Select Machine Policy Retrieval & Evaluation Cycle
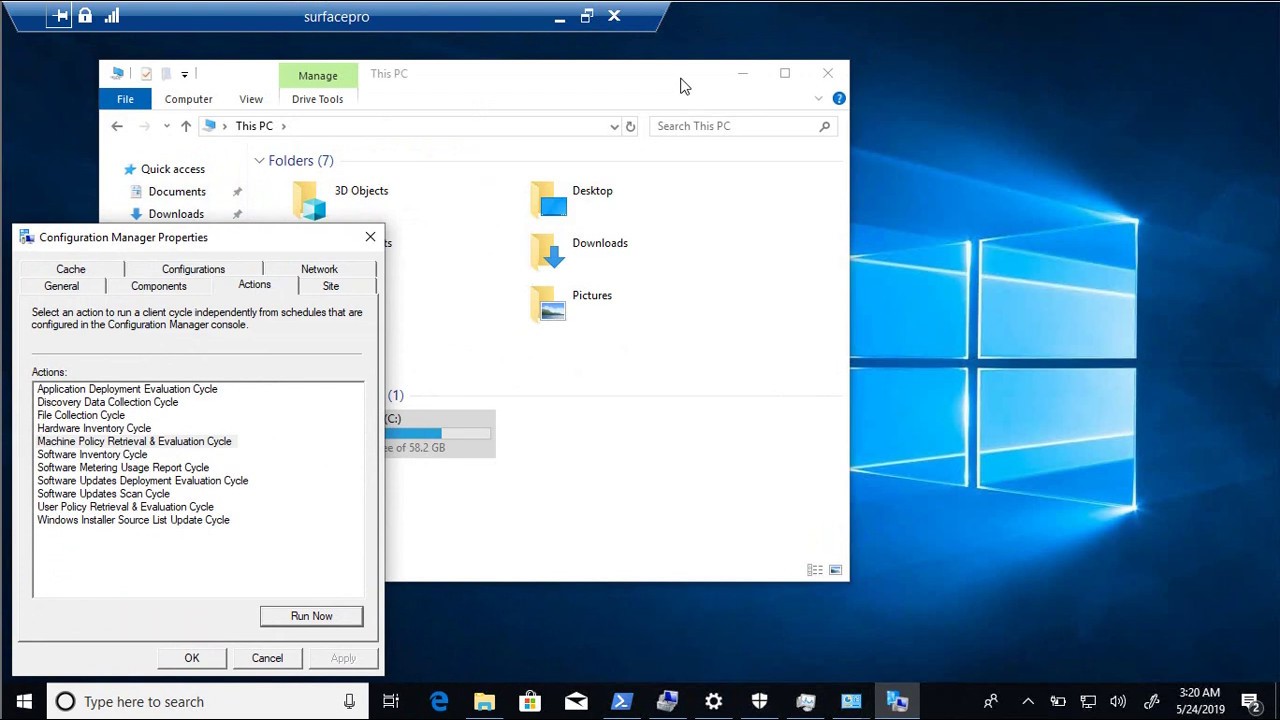Image resolution: width=1280 pixels, height=720 pixels. pos(134,441)
